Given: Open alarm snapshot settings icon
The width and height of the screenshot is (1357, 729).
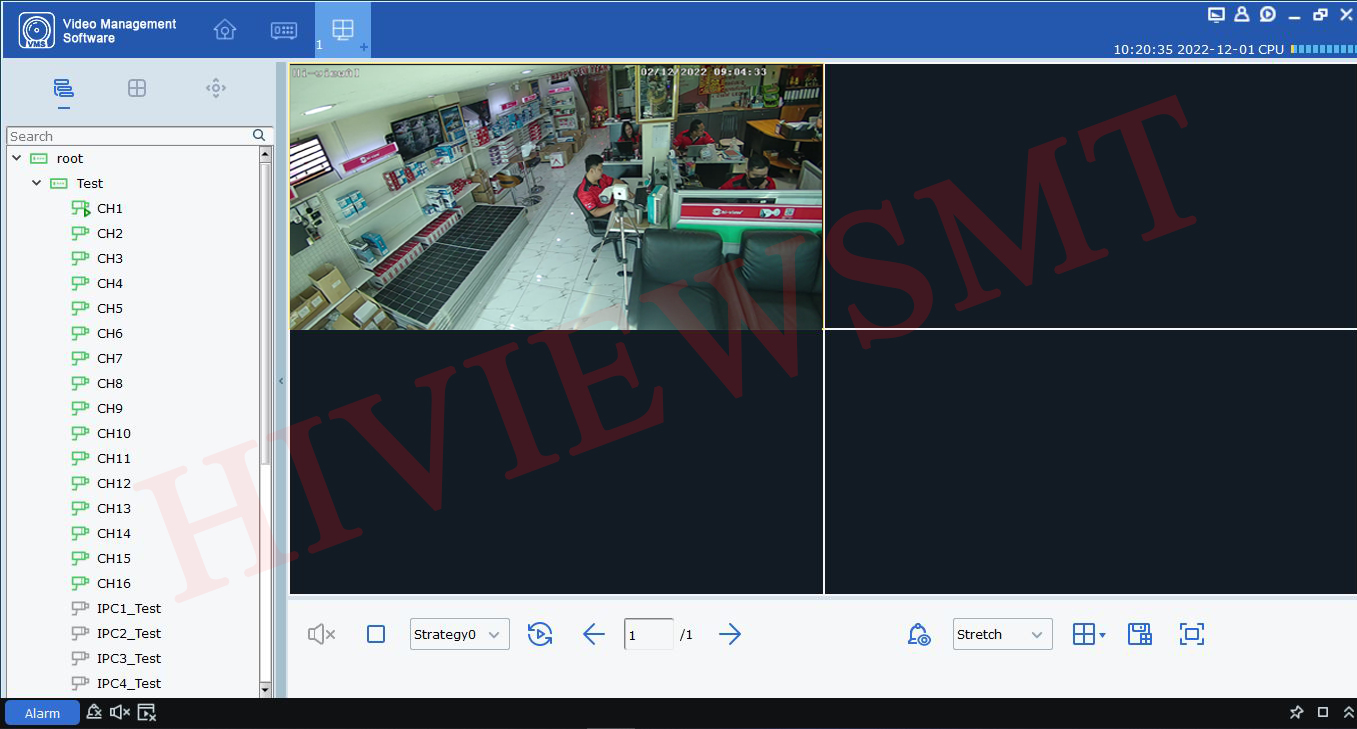Looking at the screenshot, I should pyautogui.click(x=919, y=634).
